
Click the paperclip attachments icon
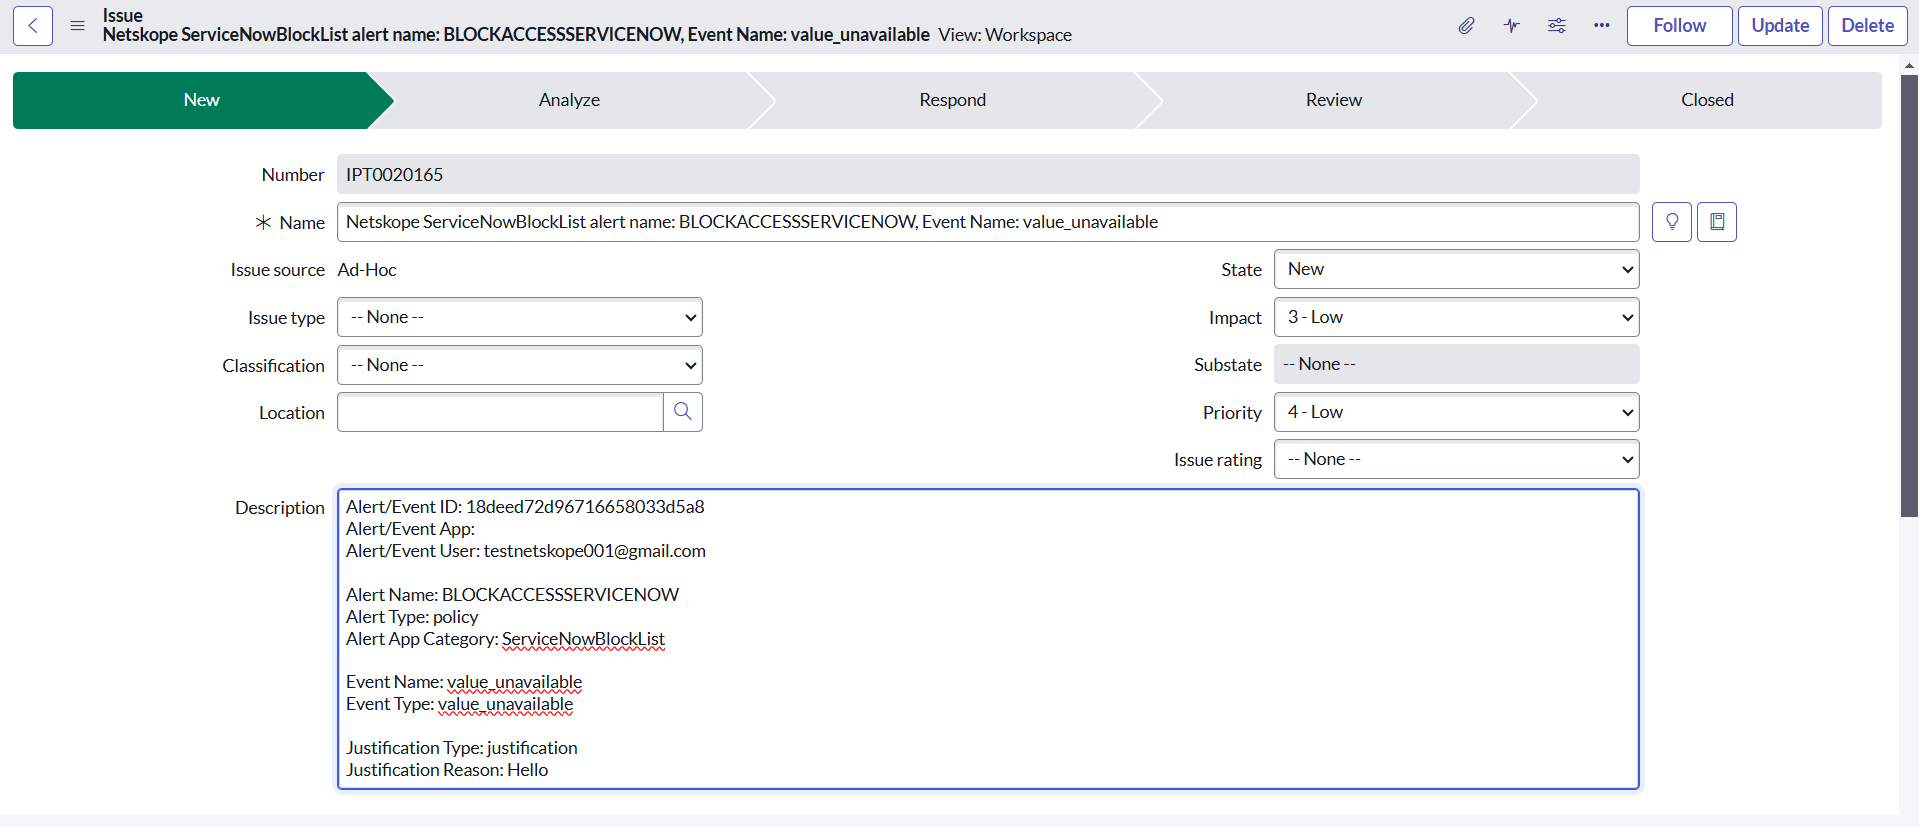pyautogui.click(x=1466, y=26)
